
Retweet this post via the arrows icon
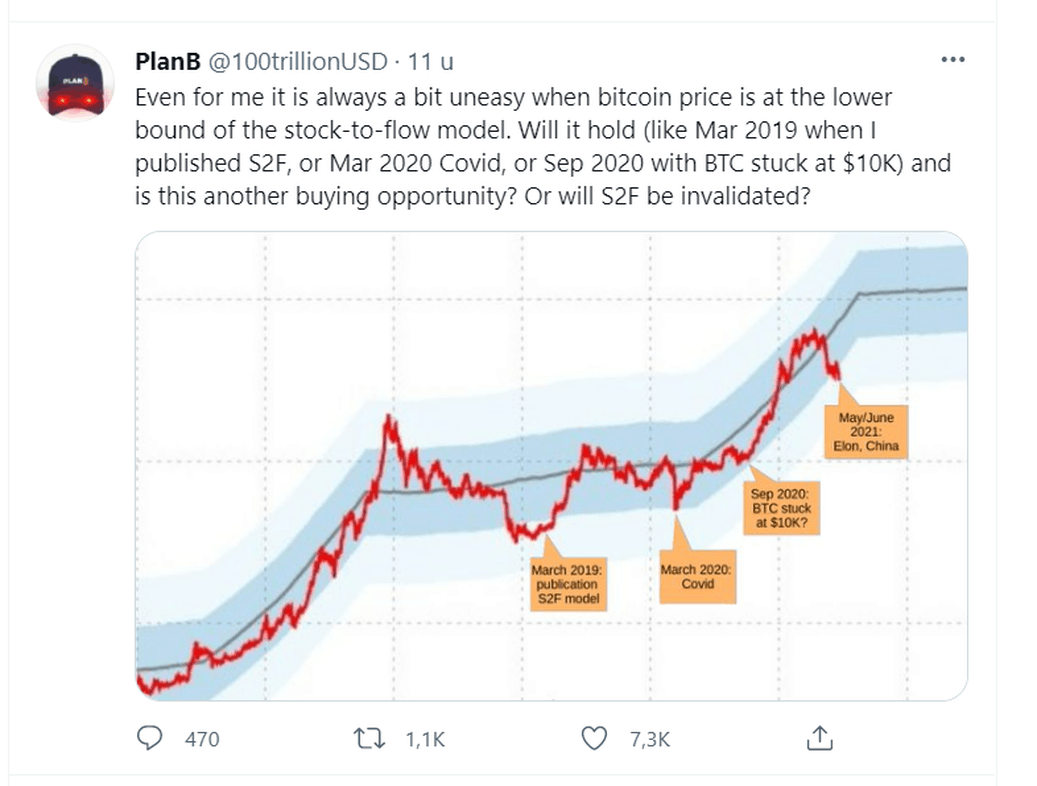pos(370,738)
